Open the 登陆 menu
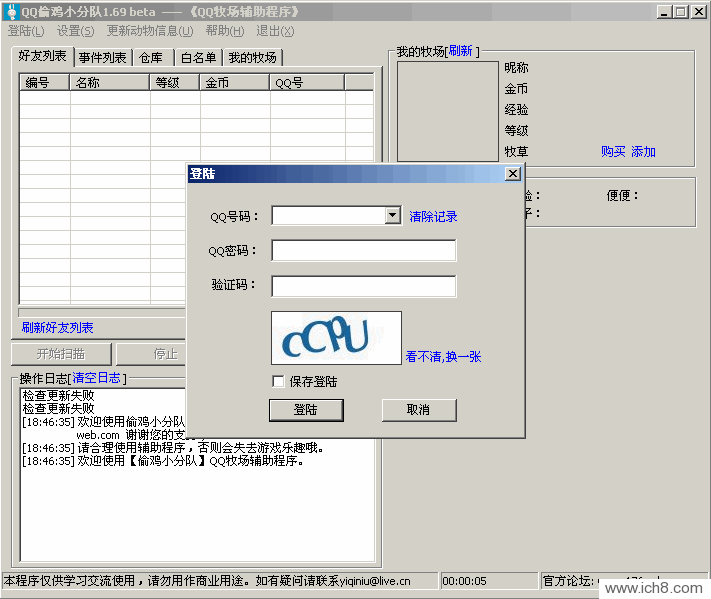711x599 pixels. tap(26, 31)
